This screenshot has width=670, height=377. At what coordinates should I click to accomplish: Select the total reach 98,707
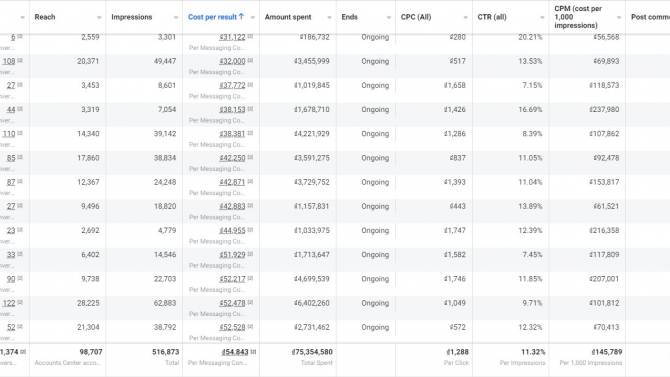pyautogui.click(x=91, y=352)
